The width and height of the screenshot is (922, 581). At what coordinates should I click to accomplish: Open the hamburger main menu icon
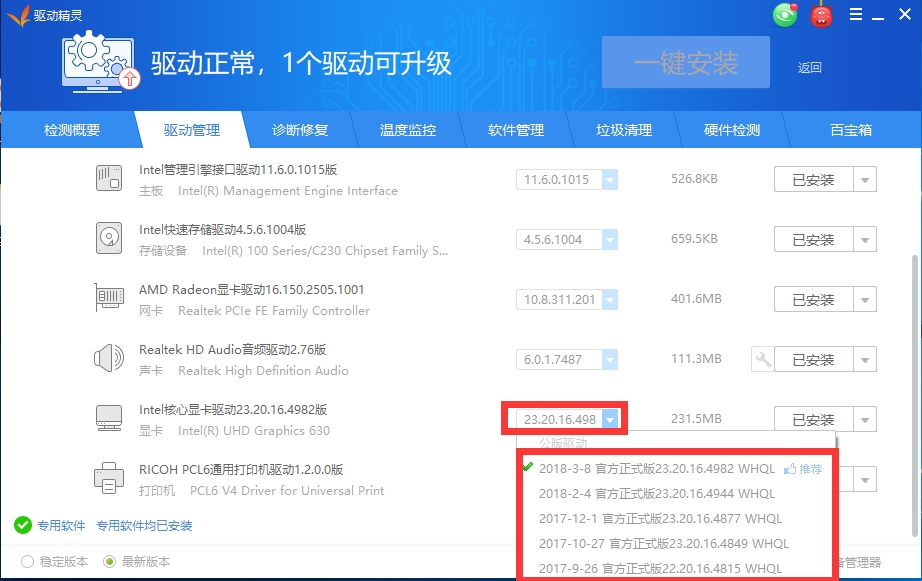point(856,14)
